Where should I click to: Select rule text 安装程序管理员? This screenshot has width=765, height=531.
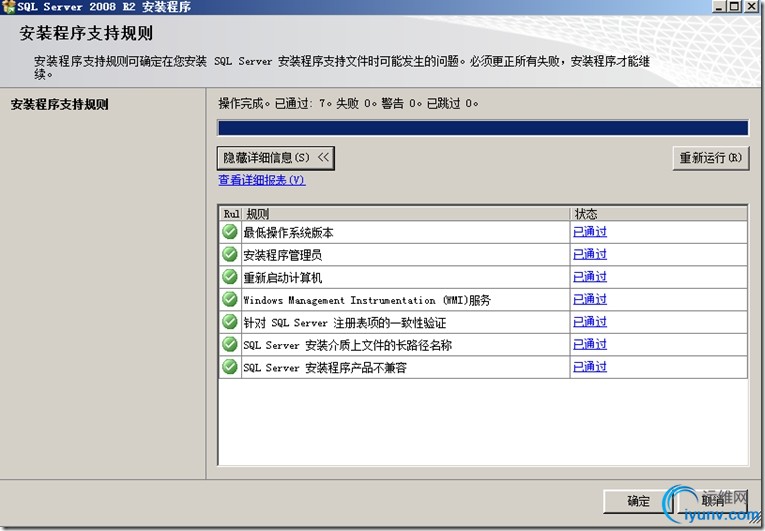point(282,255)
